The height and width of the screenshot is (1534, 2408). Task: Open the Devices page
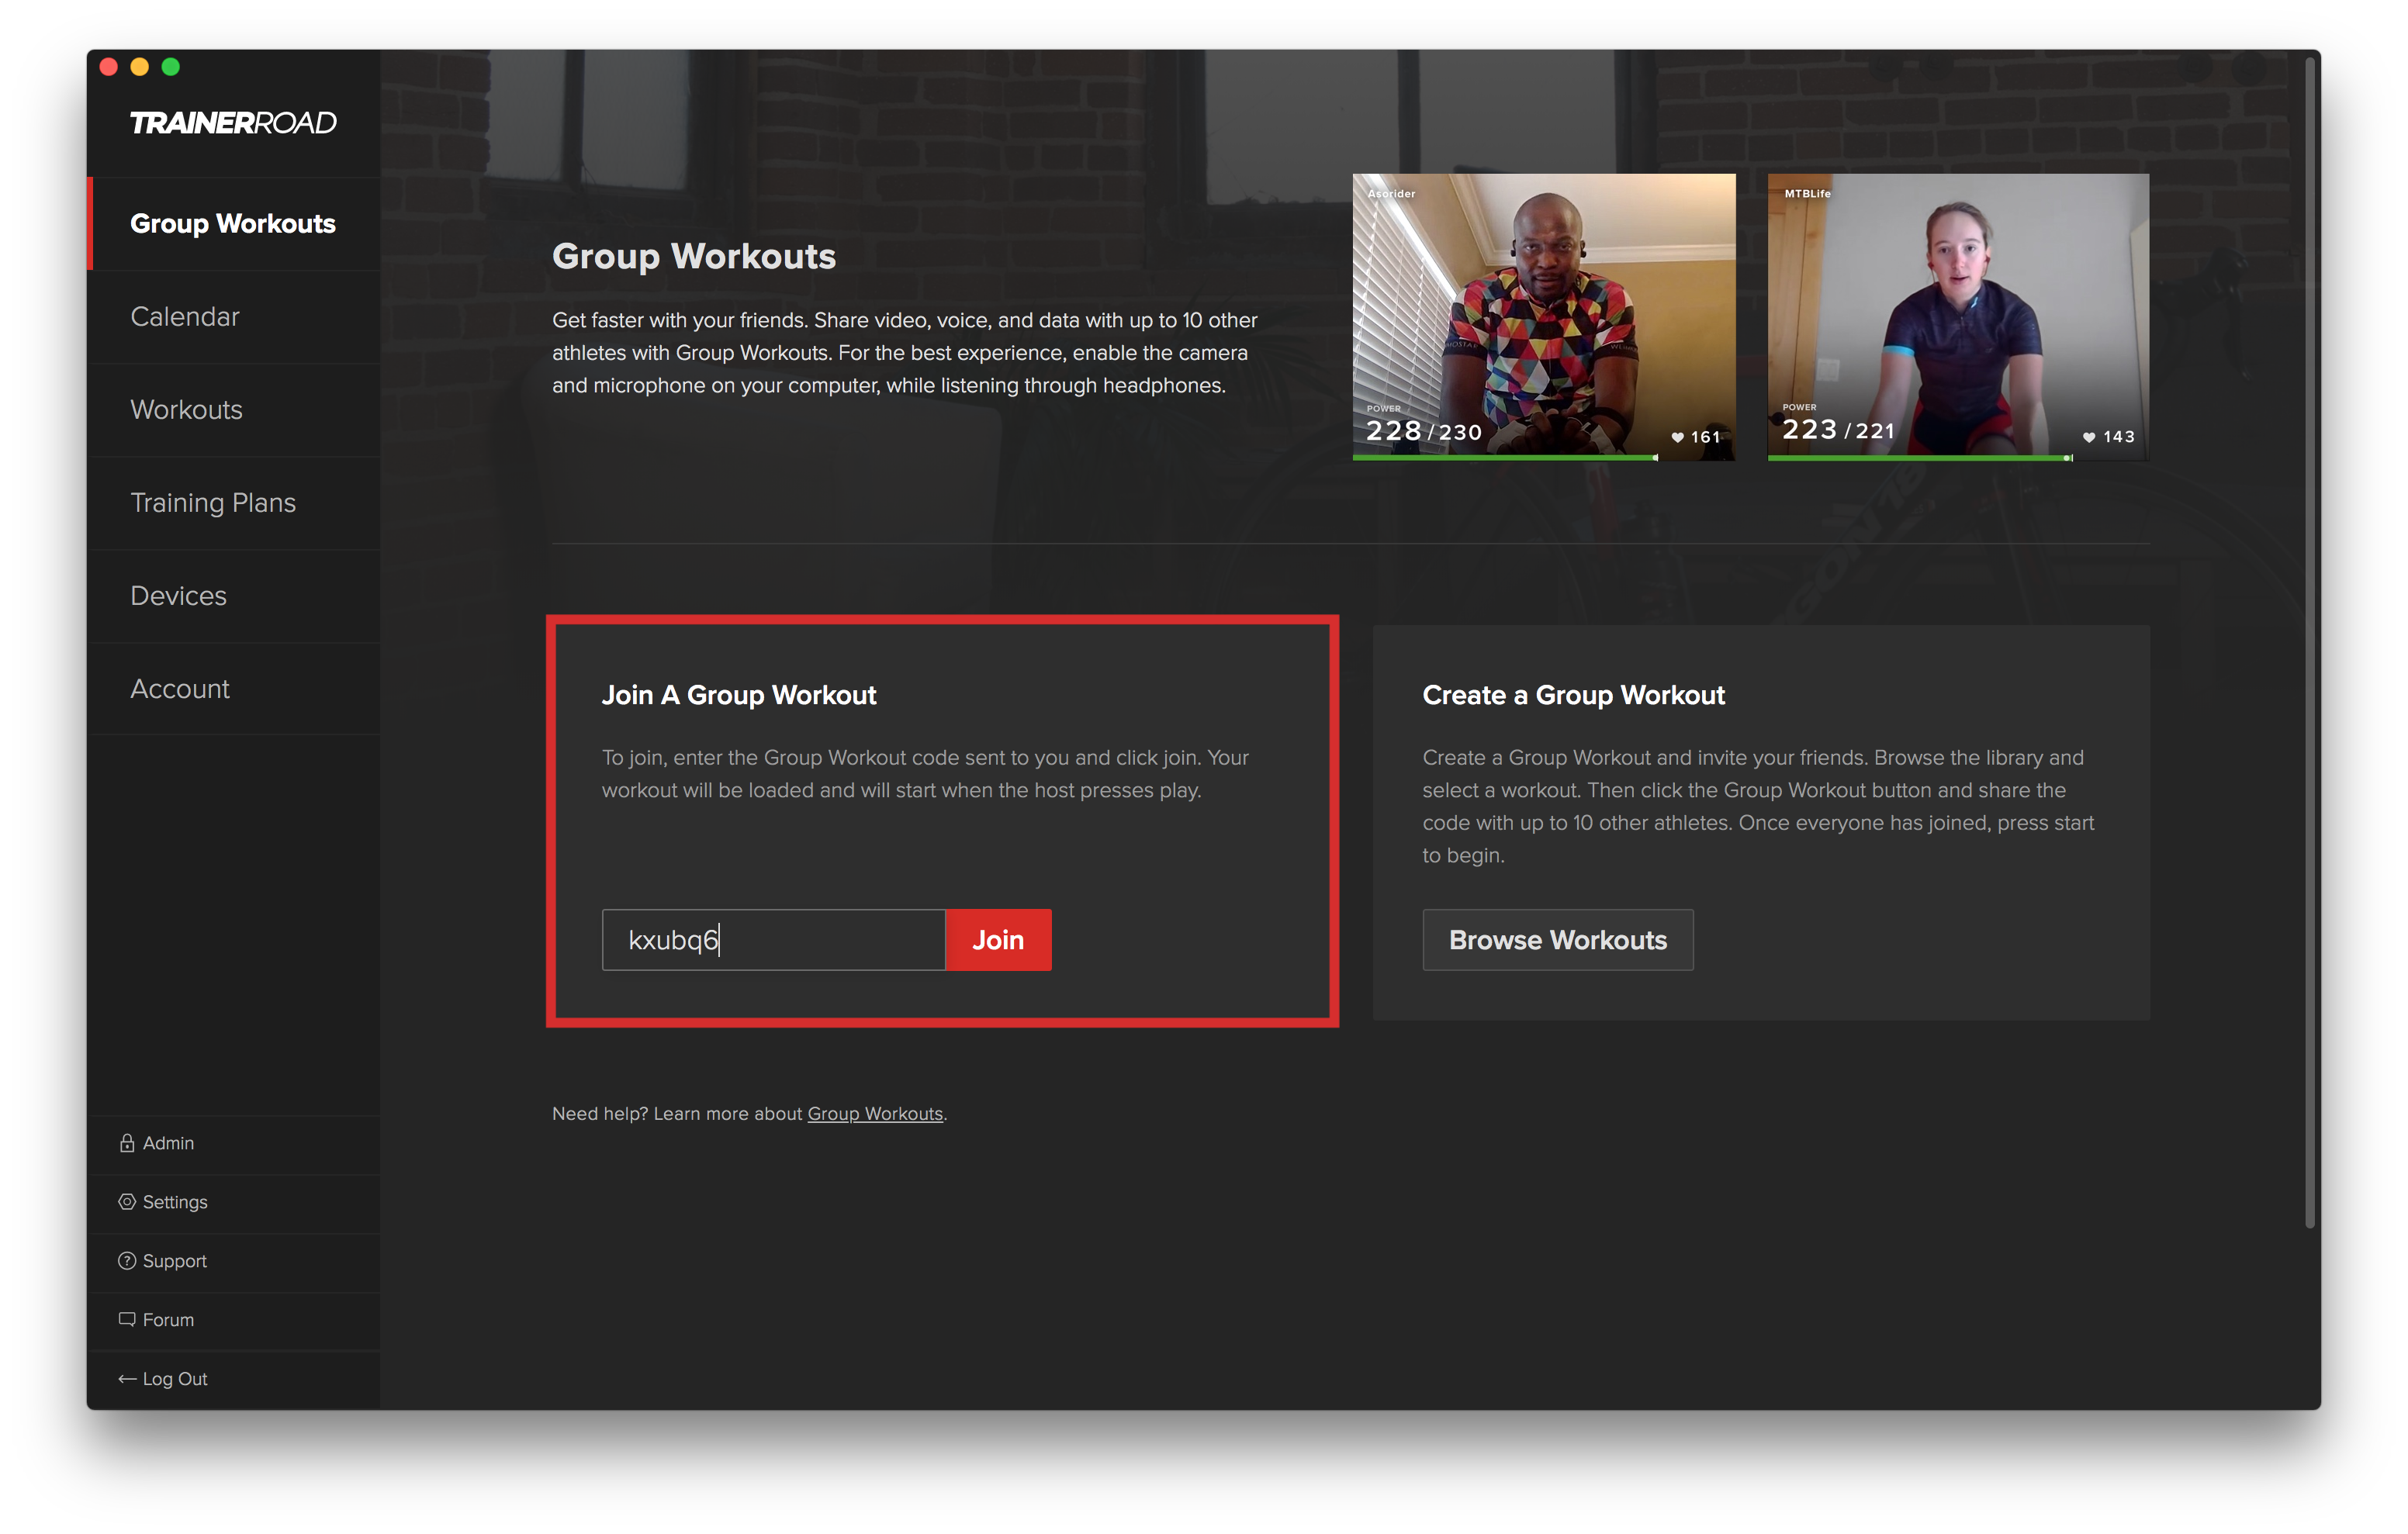[233, 595]
